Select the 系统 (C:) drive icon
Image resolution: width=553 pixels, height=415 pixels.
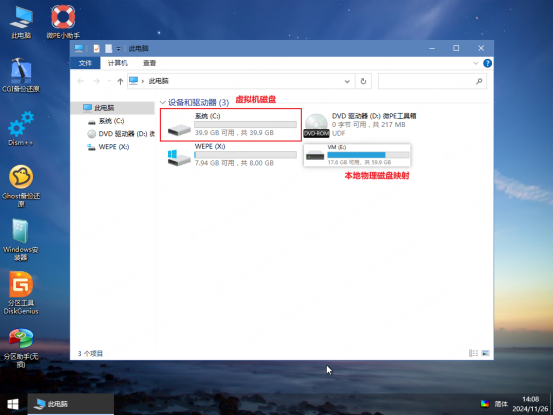pos(179,129)
